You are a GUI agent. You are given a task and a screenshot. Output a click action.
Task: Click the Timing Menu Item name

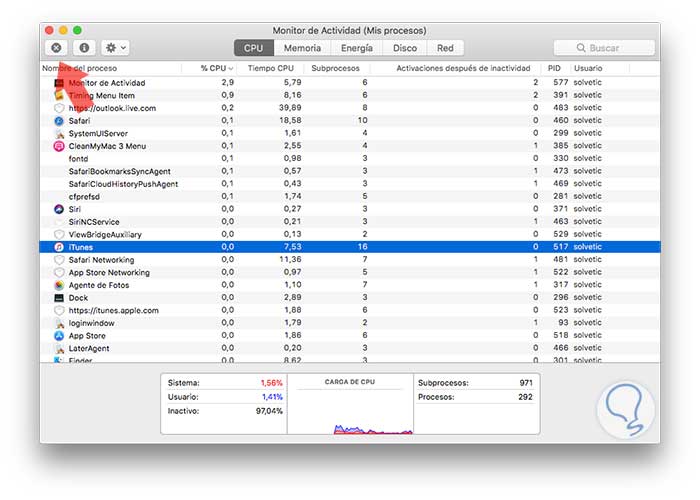pos(101,96)
